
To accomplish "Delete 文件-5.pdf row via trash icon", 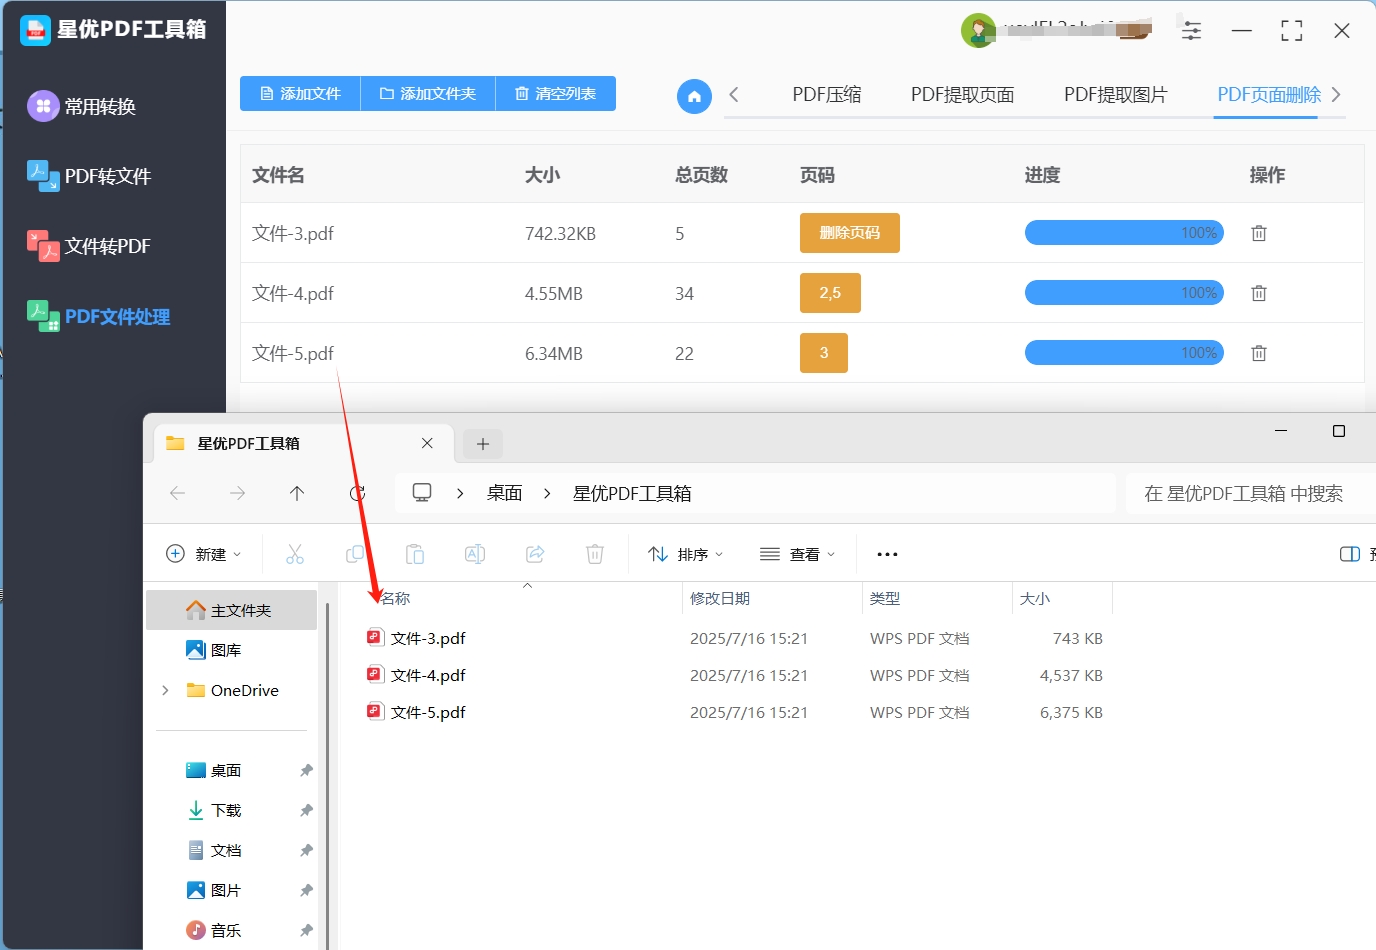I will coord(1259,353).
